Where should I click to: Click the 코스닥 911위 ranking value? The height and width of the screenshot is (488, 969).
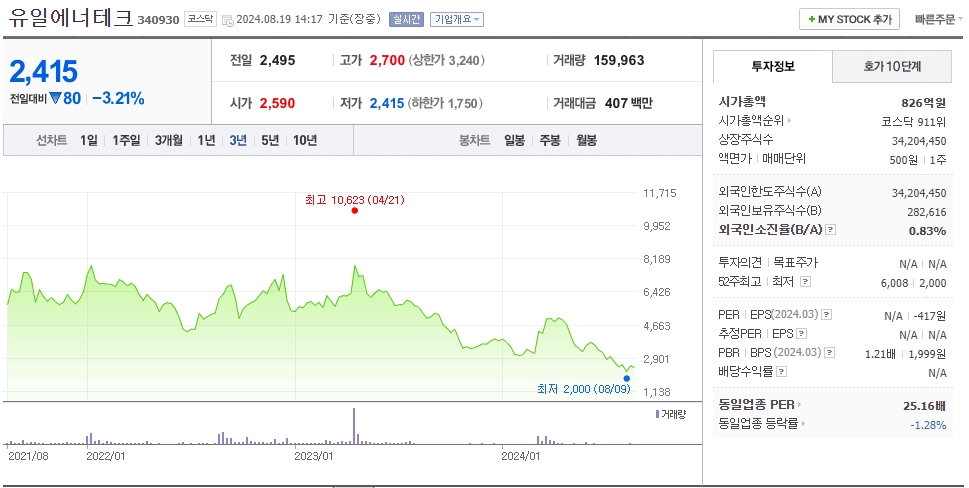[914, 122]
